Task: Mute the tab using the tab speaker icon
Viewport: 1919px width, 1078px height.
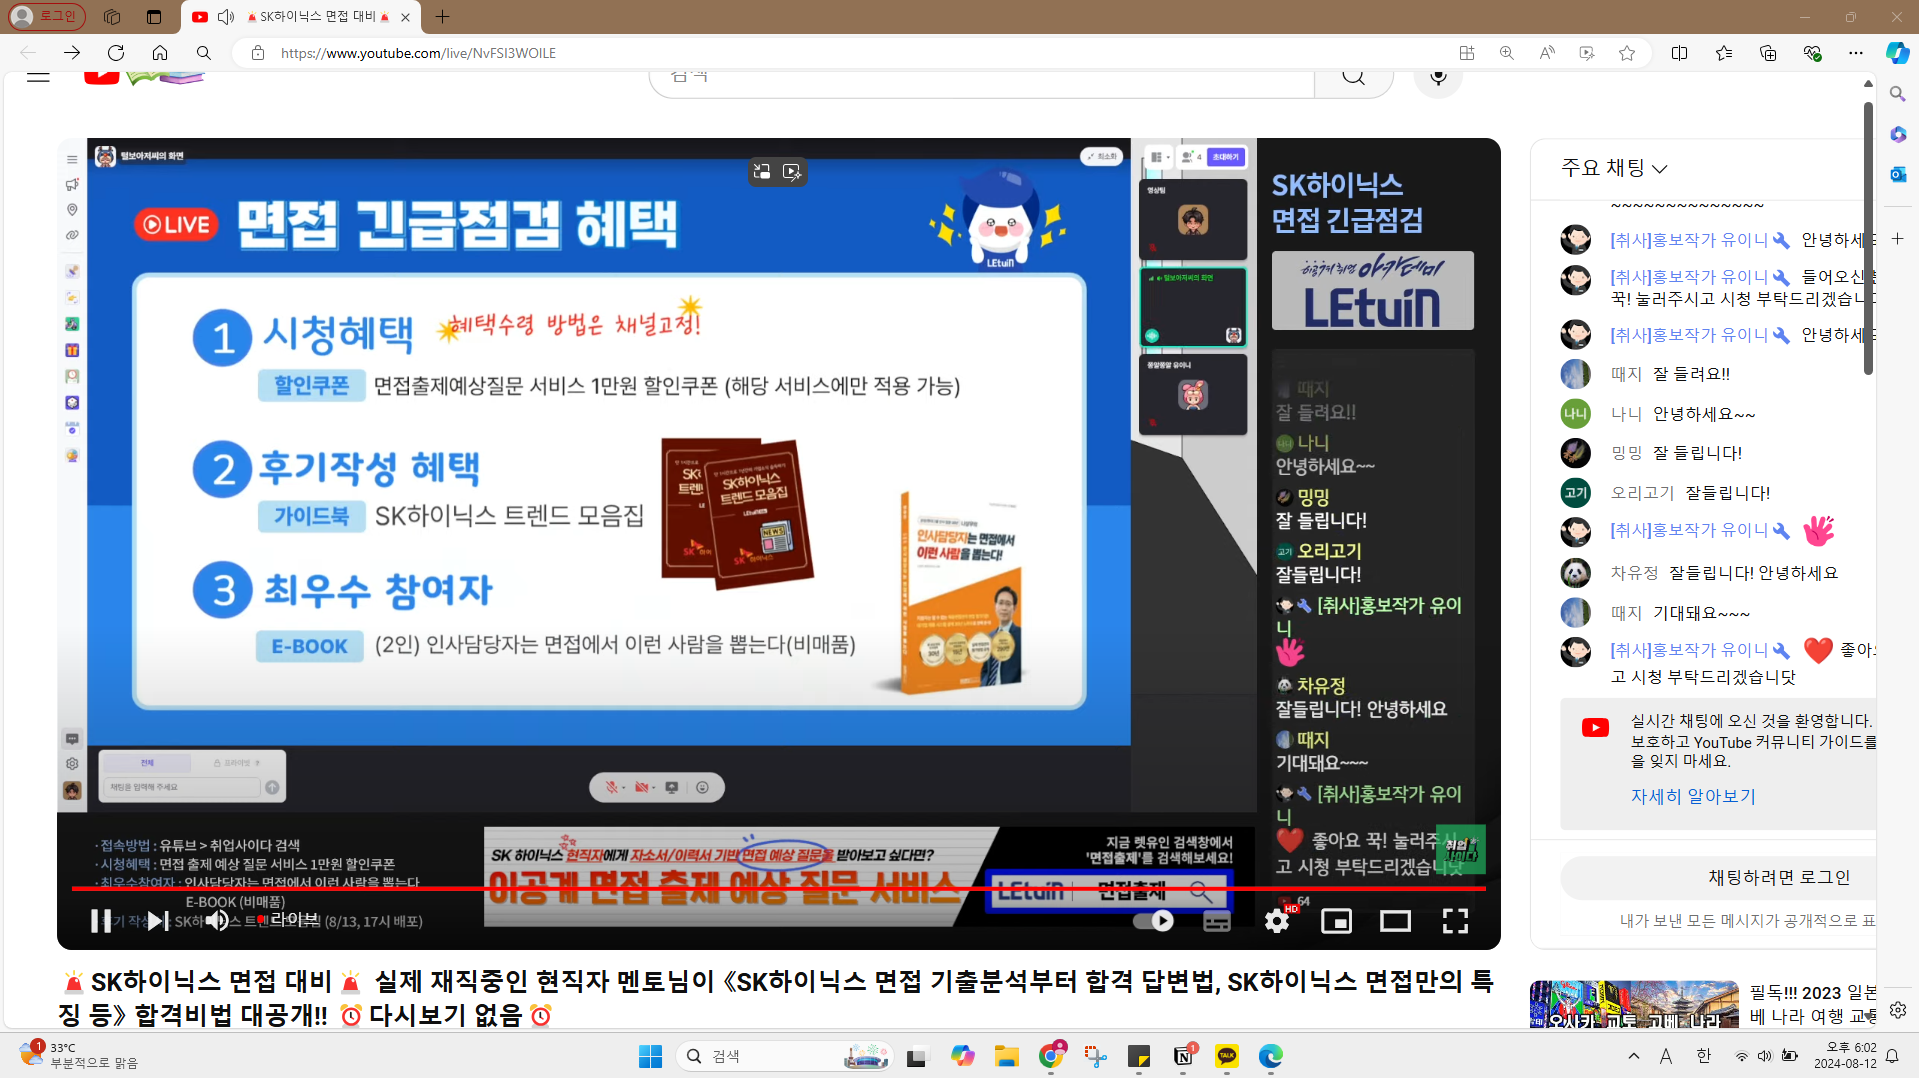Action: click(x=227, y=17)
